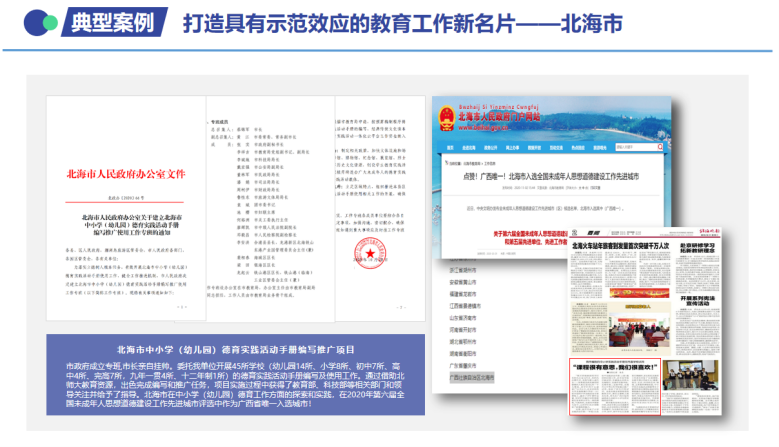
Task: Click the national emblem on the website banner
Action: 446,119
